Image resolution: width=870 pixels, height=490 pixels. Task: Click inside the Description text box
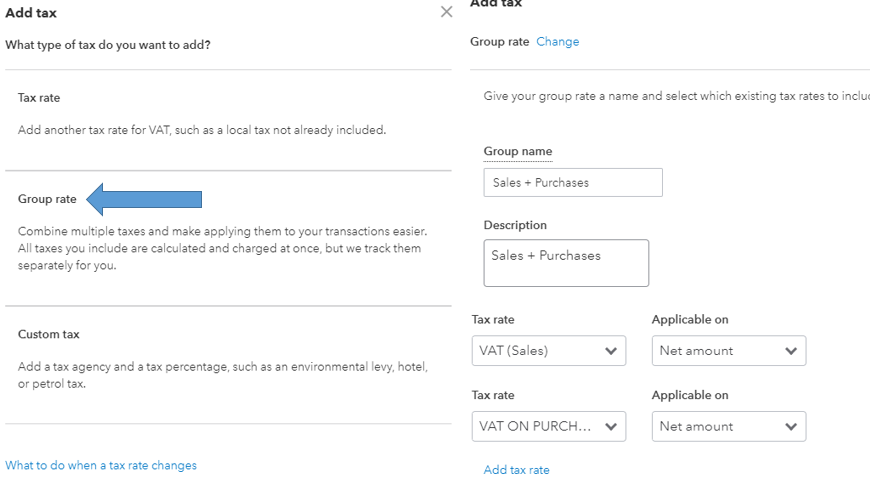click(x=566, y=263)
